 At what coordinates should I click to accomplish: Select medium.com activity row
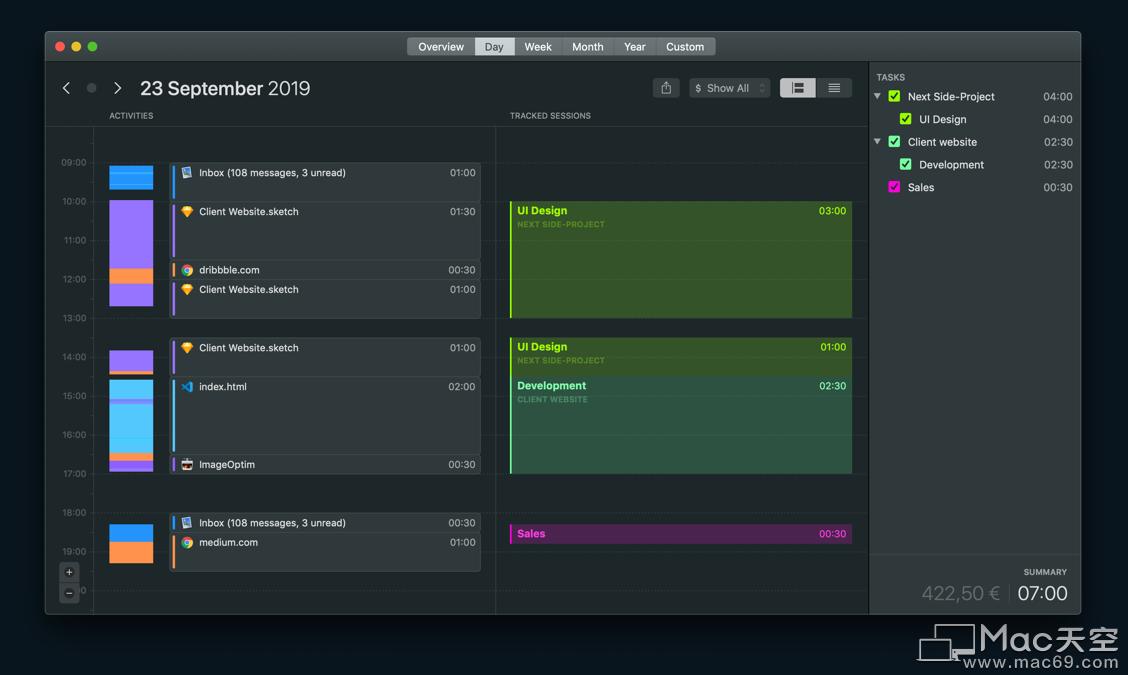[x=325, y=552]
